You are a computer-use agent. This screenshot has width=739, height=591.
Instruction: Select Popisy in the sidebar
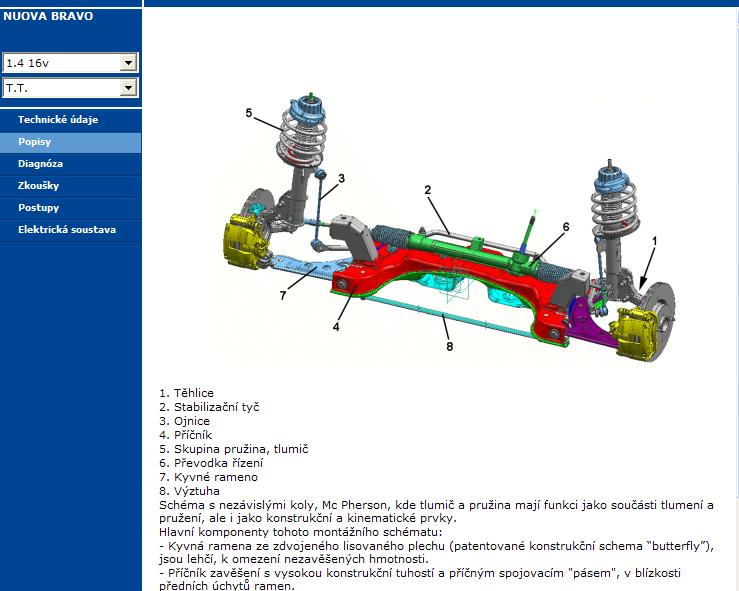[36, 142]
